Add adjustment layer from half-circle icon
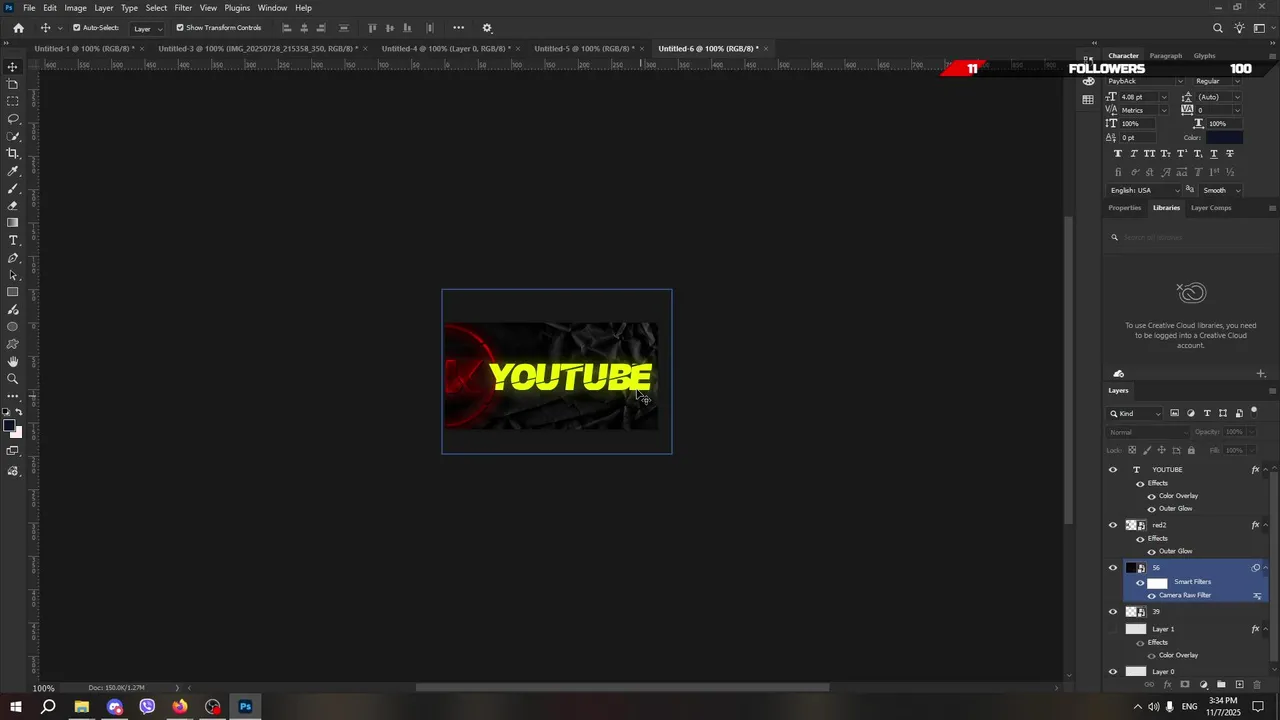 [1203, 685]
